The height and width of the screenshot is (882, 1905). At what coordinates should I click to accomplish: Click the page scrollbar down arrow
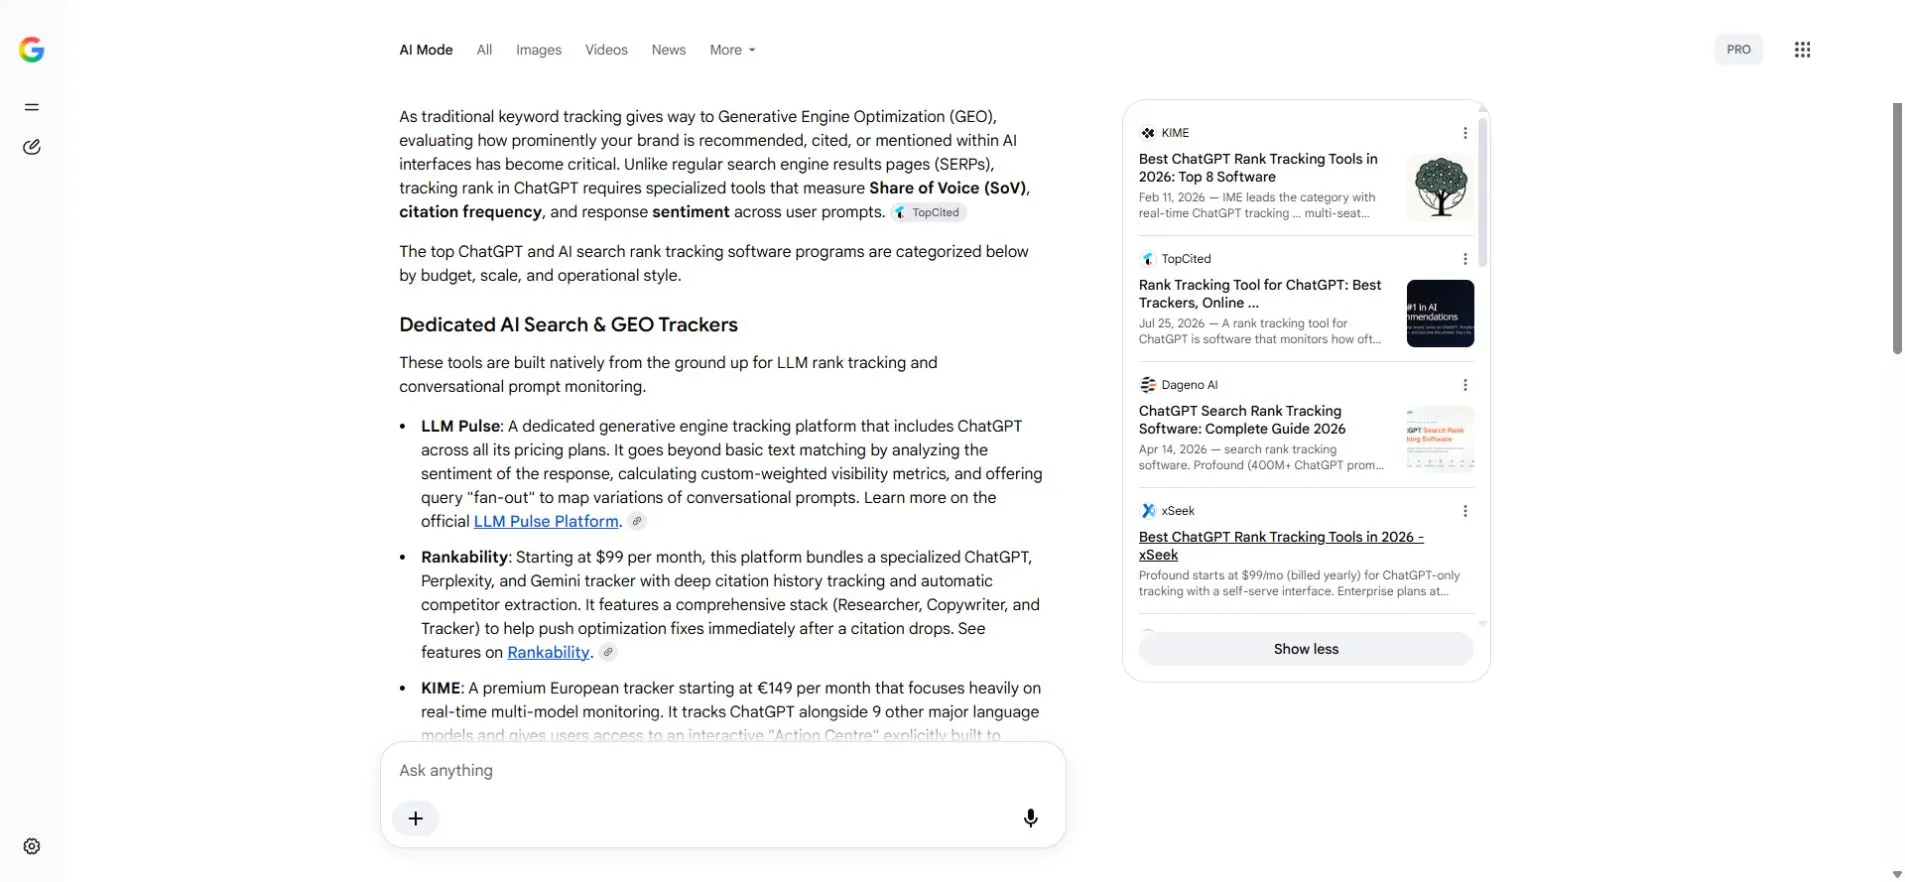coord(1897,875)
